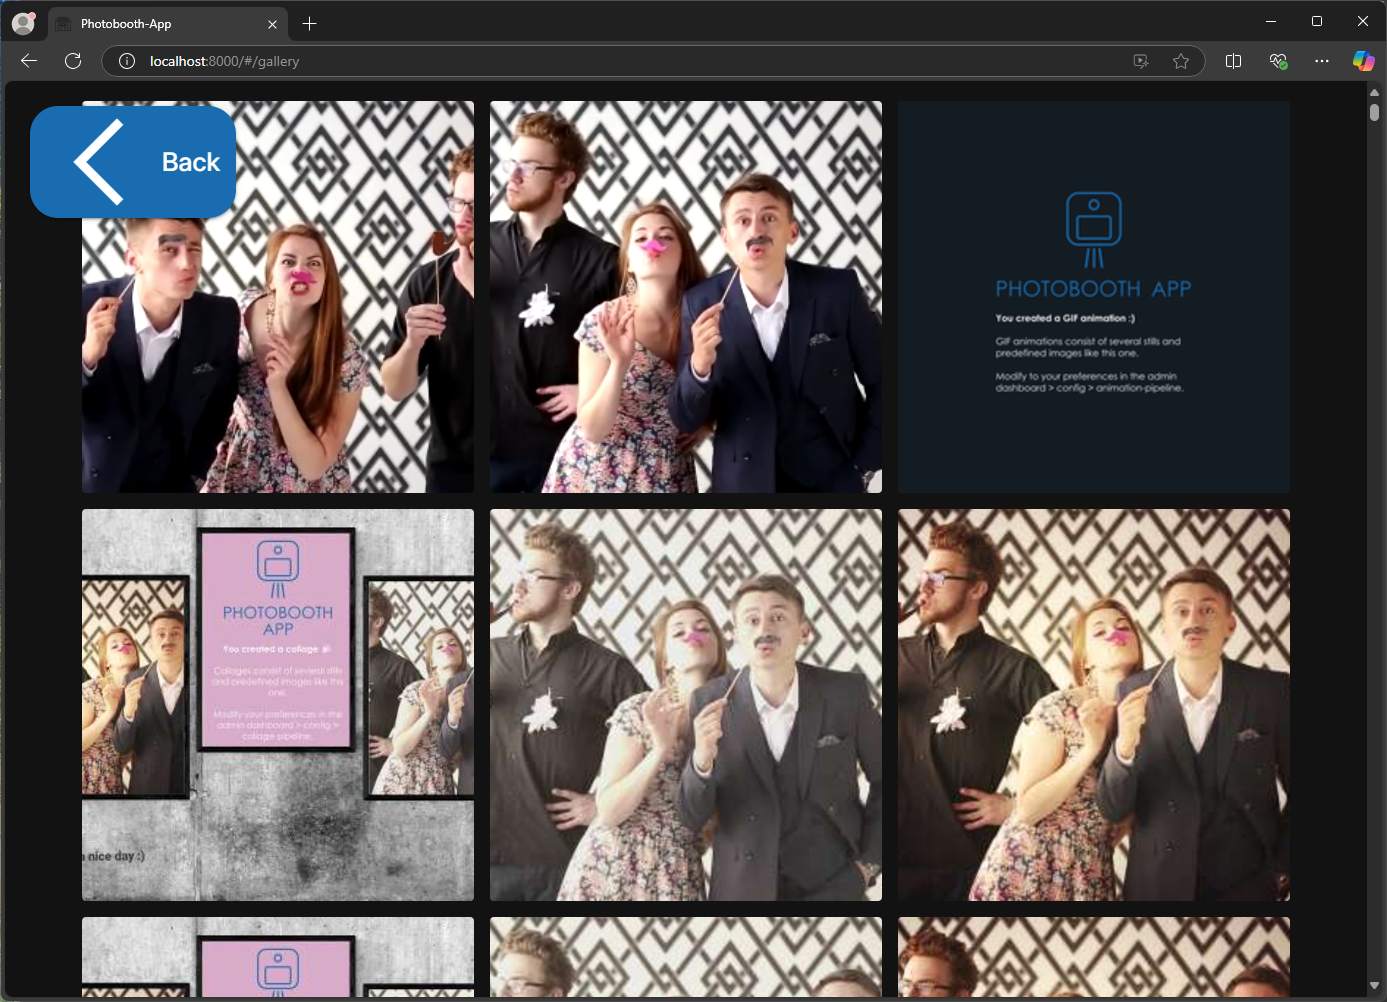Open rightmost photo in second row
The height and width of the screenshot is (1002, 1387).
pyautogui.click(x=1094, y=705)
